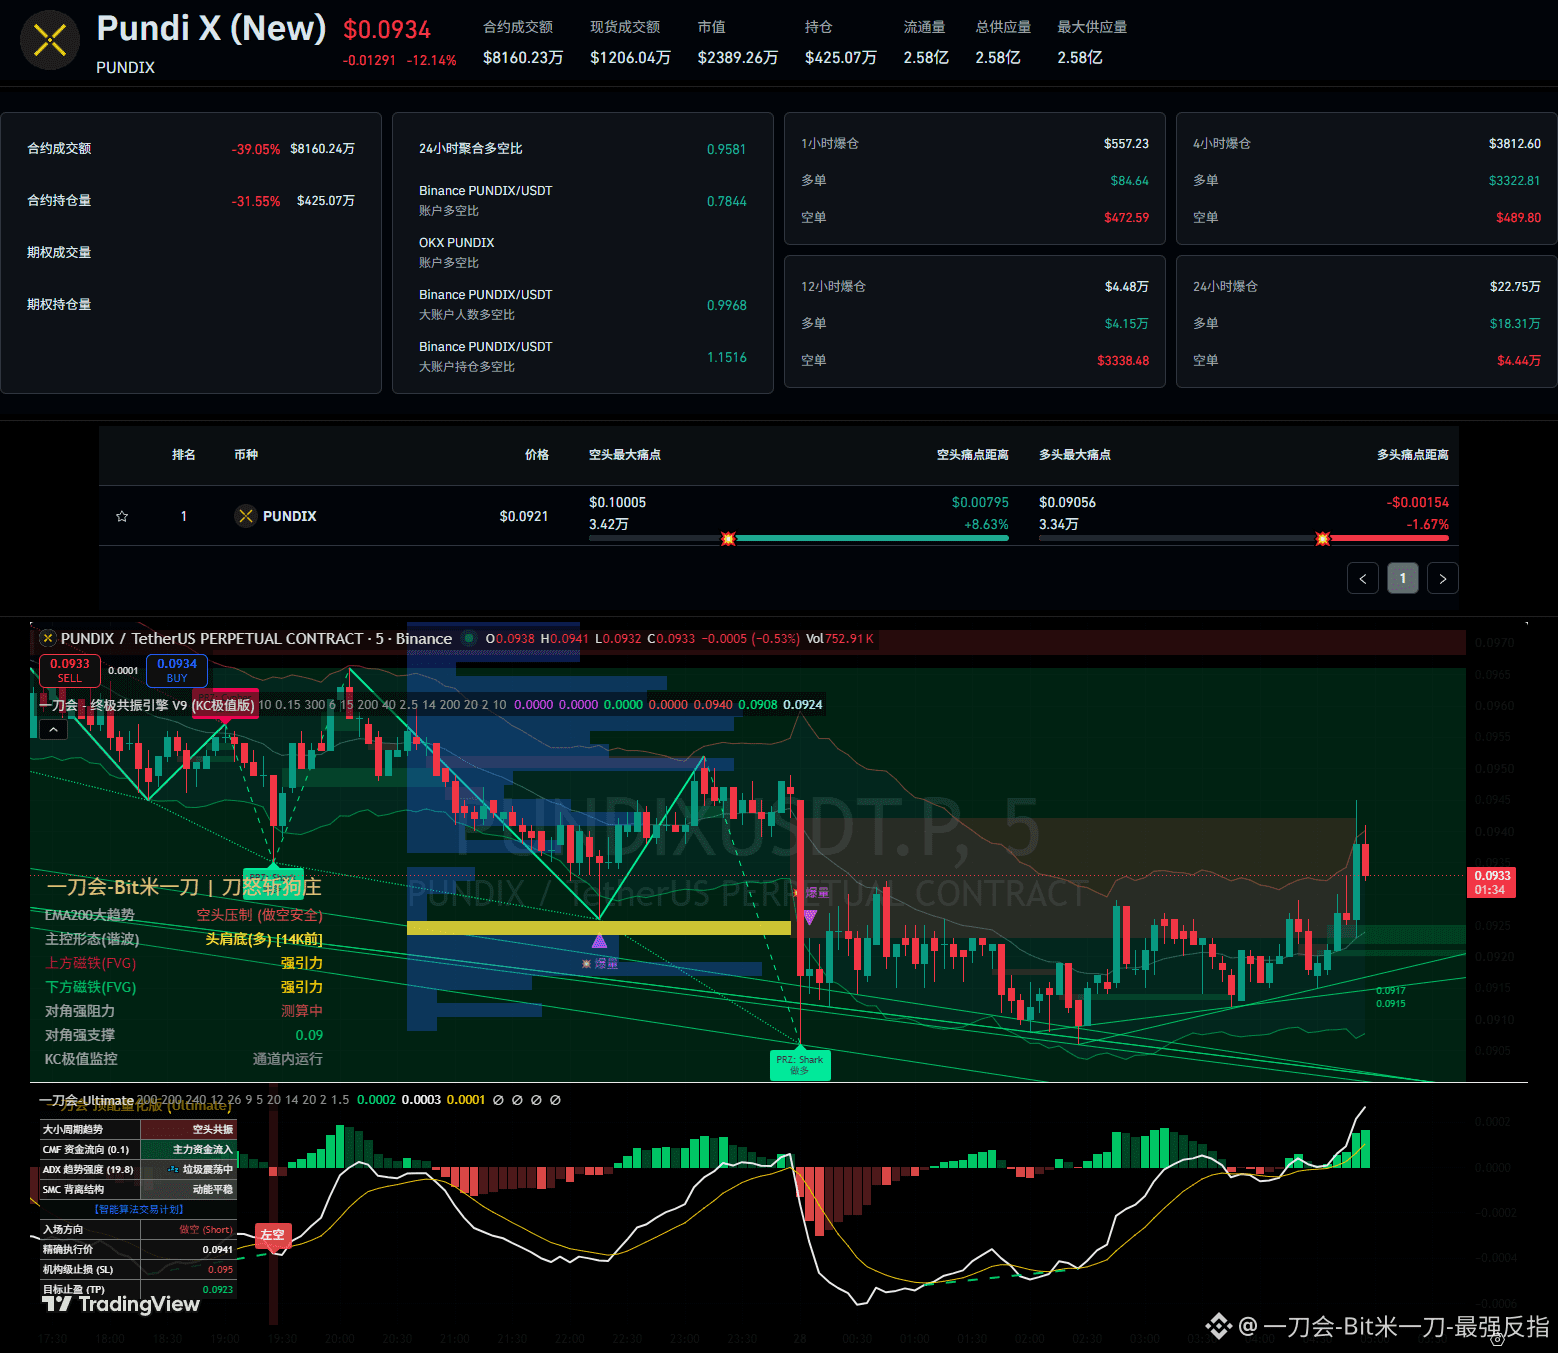Click the 头肩底(多) pattern status text
The image size is (1558, 1353).
tap(264, 939)
